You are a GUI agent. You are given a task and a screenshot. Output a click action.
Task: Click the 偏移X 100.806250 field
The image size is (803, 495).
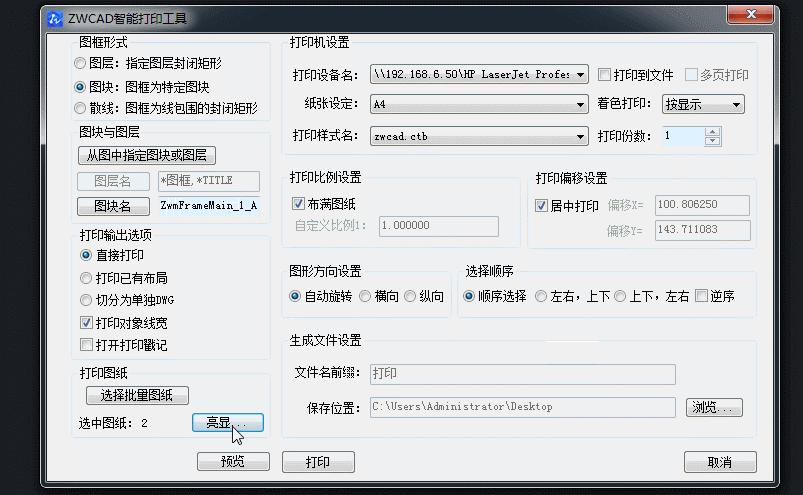tap(702, 205)
